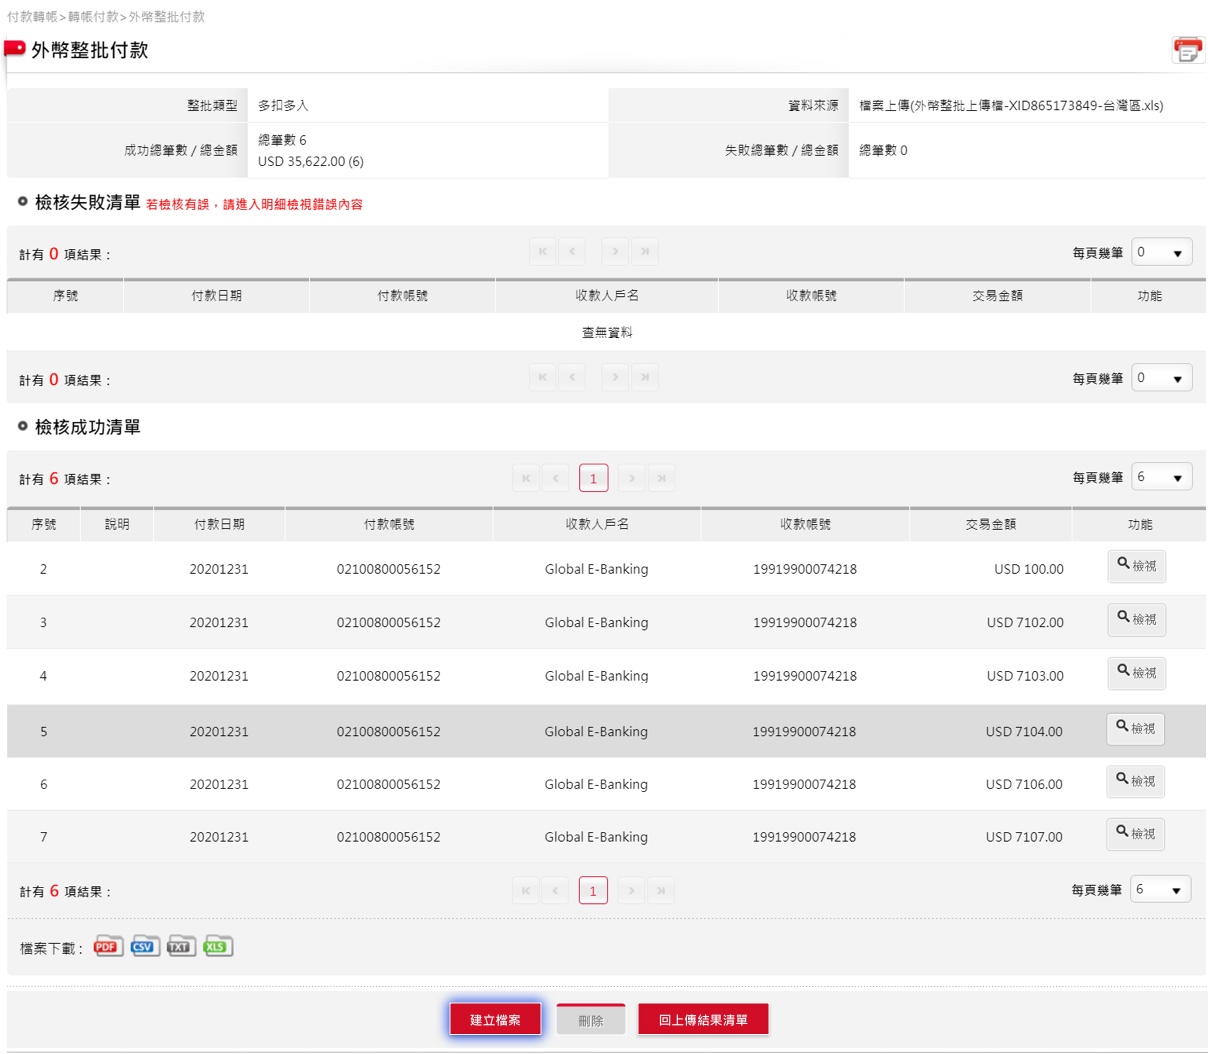This screenshot has width=1208, height=1054.
Task: Download the results as TXT file
Action: coord(180,947)
